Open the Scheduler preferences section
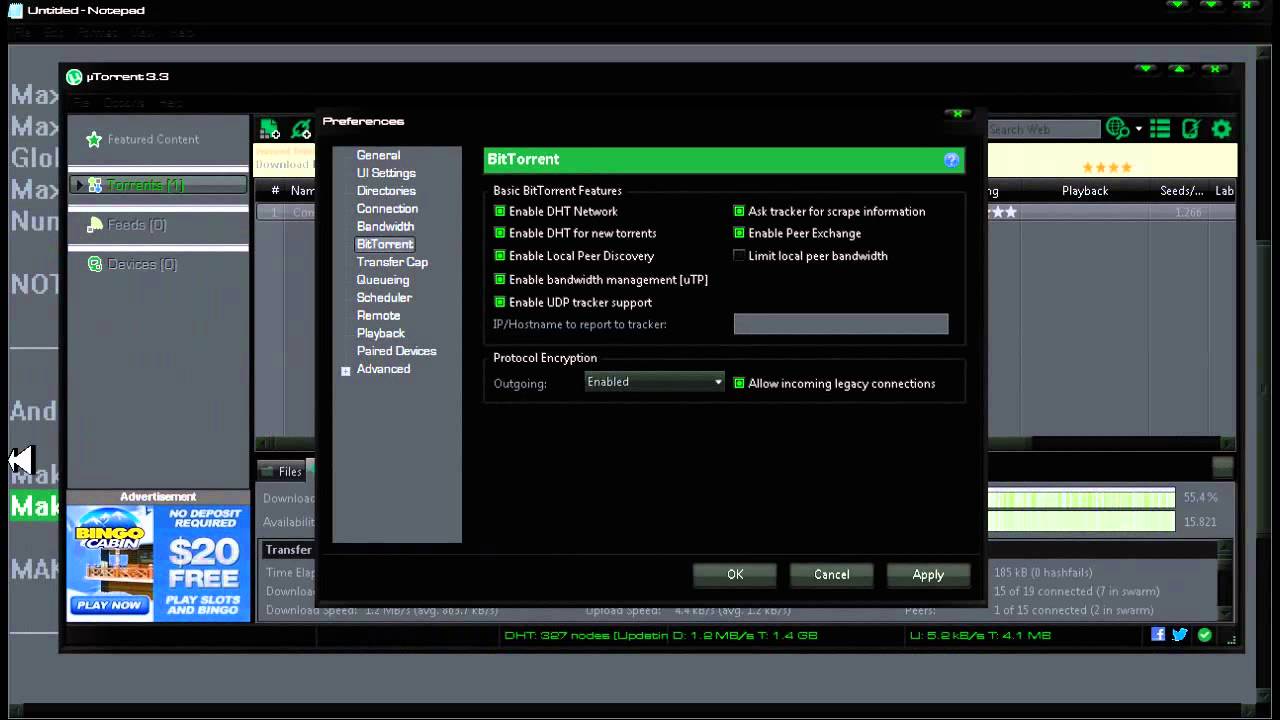The height and width of the screenshot is (720, 1280). 384,298
